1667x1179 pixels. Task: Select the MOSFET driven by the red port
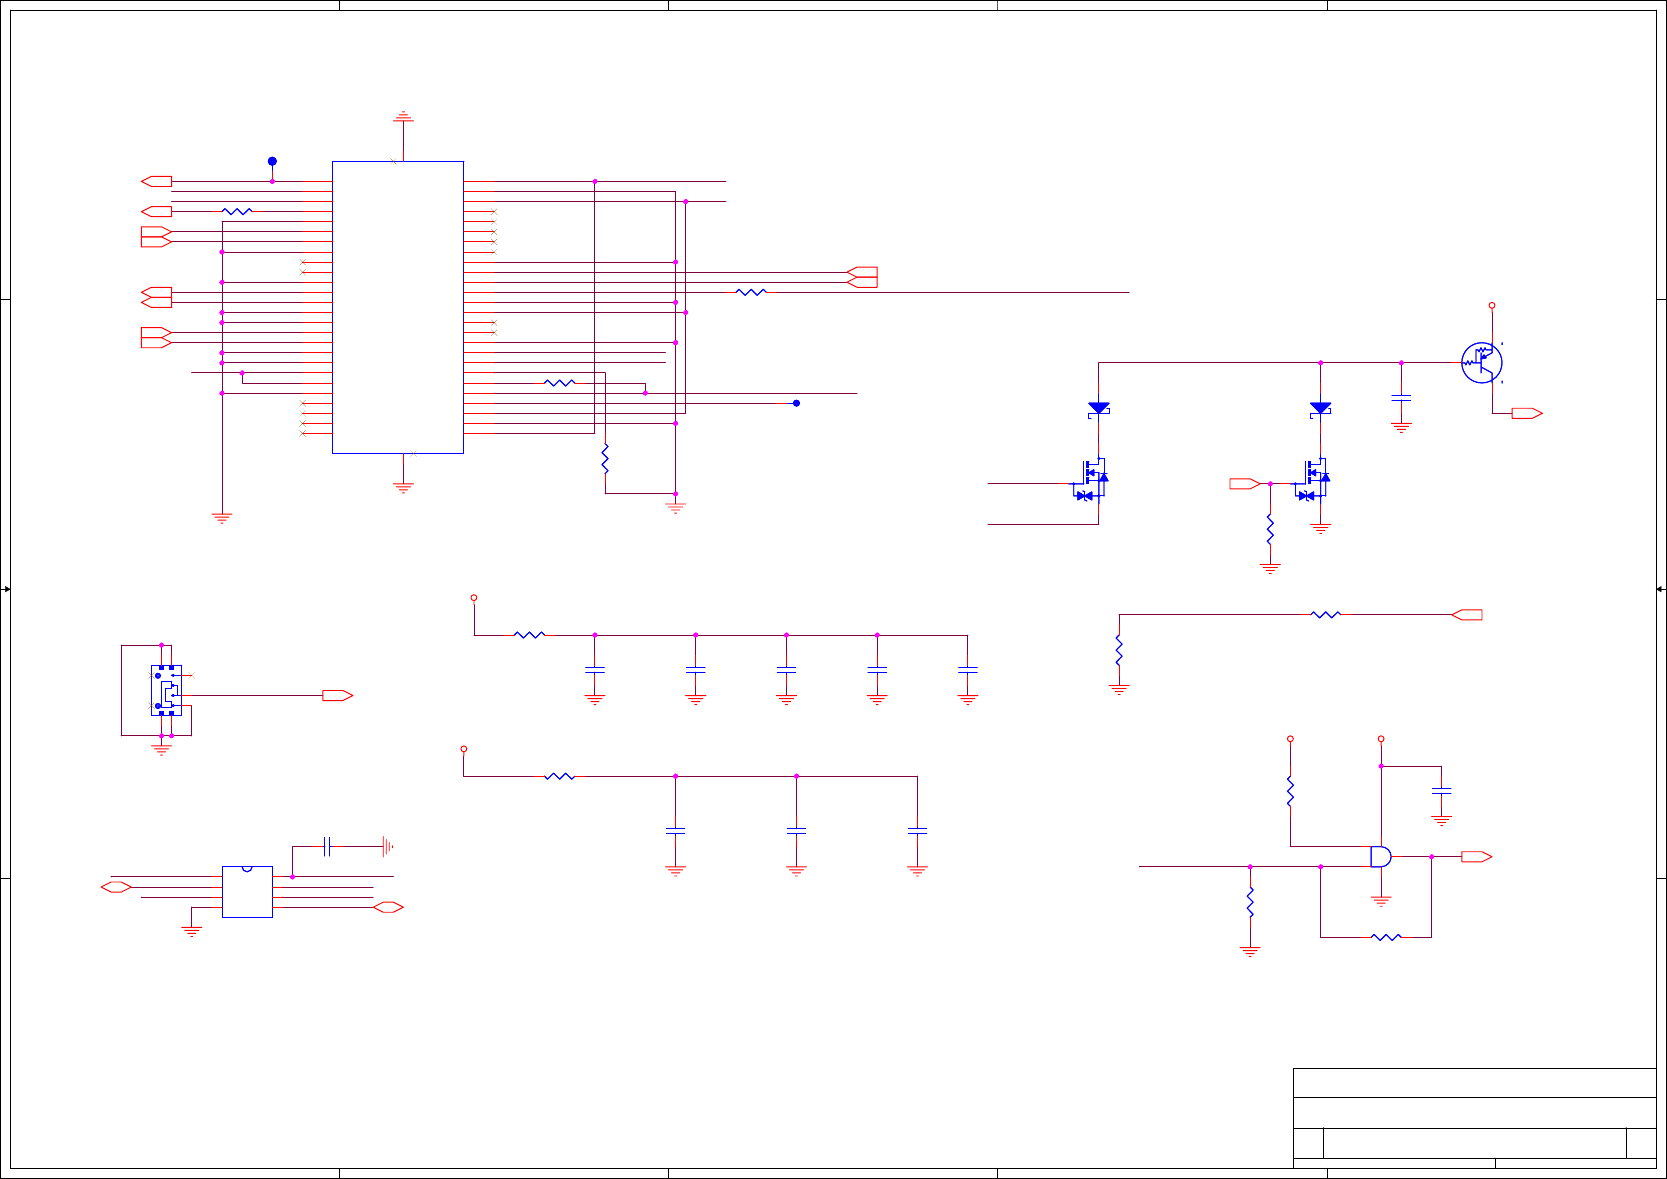click(x=1314, y=478)
